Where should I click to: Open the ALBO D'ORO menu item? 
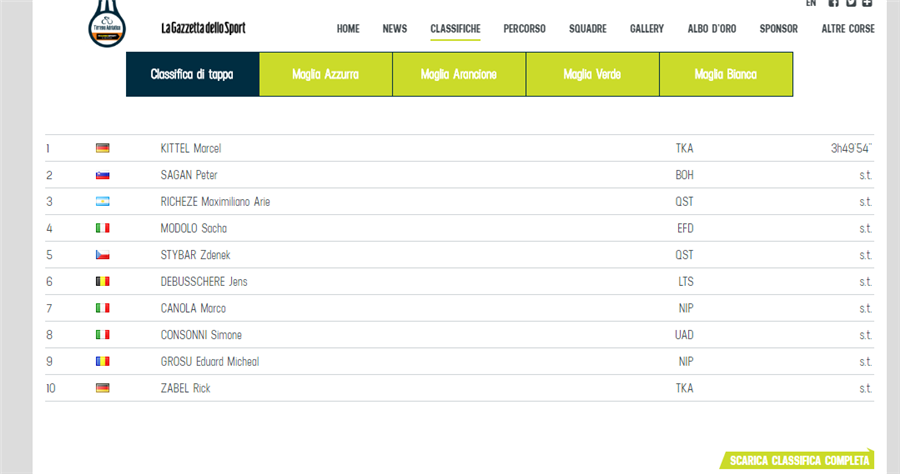(x=712, y=29)
